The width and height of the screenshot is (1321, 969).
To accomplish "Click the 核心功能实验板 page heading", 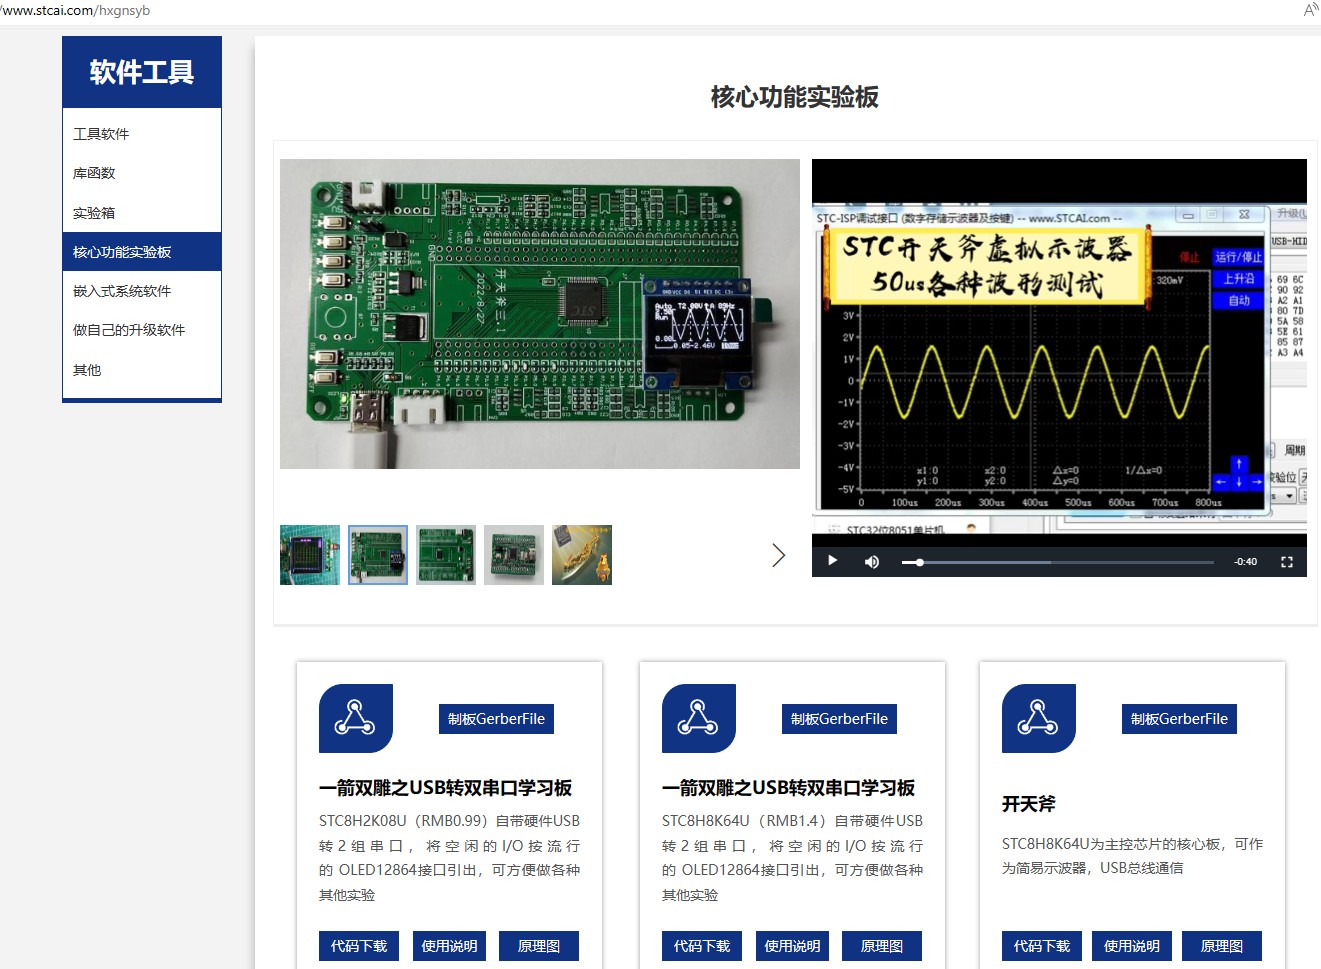I will coord(794,97).
